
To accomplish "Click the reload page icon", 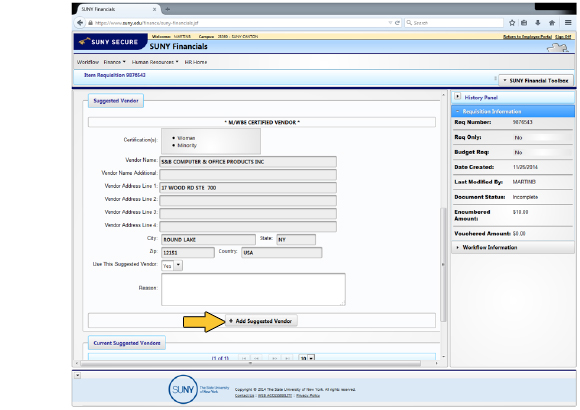I will 397,23.
